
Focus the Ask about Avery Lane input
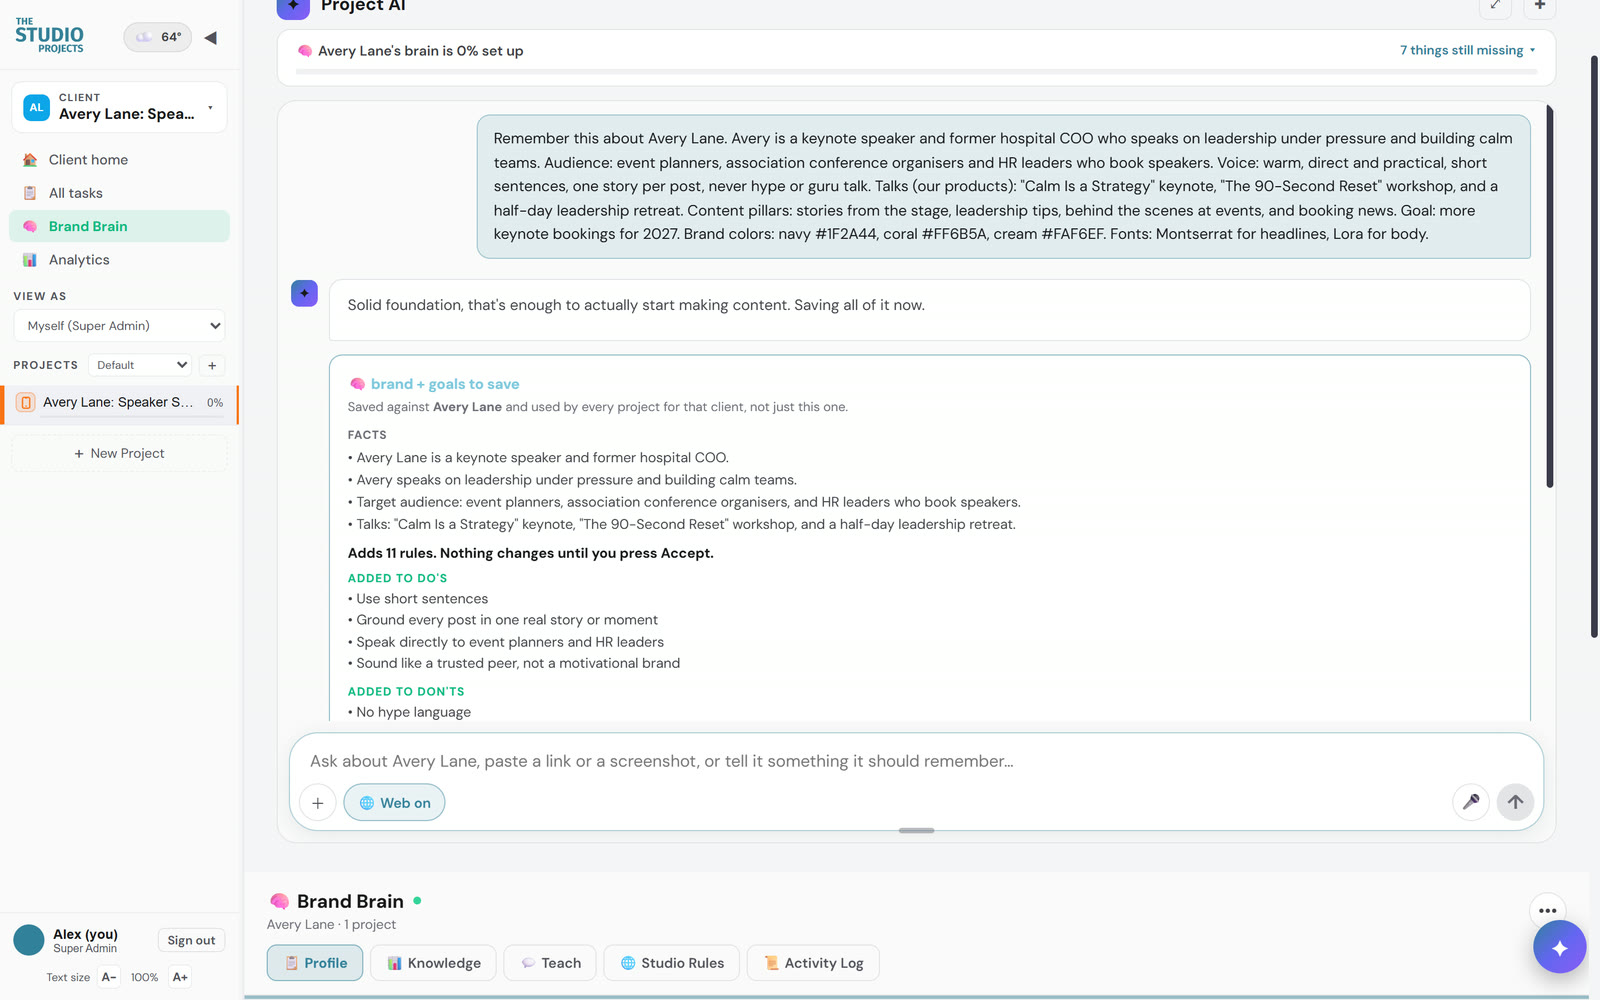pos(916,761)
